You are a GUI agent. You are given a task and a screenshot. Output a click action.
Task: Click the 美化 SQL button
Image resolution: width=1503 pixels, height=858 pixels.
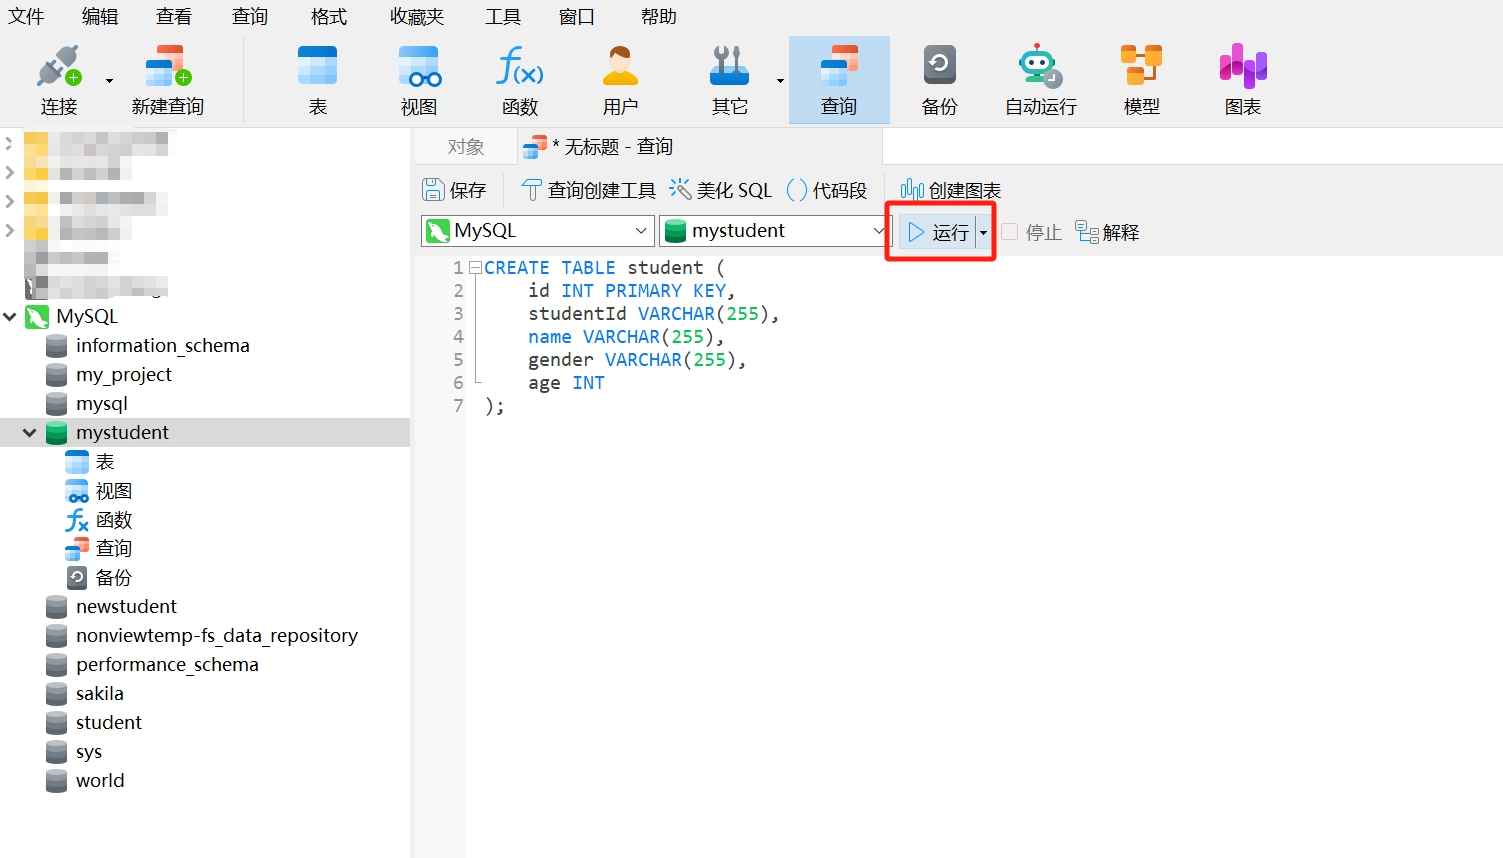[x=721, y=190]
